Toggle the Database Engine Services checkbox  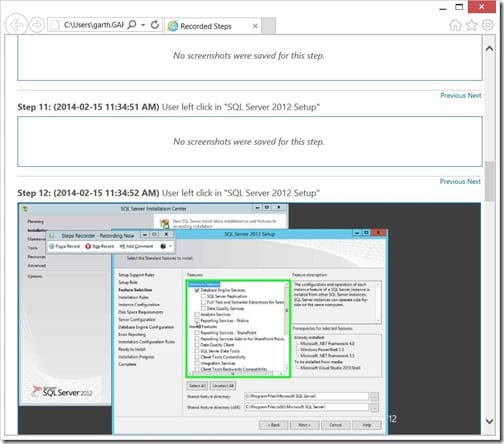pos(197,290)
